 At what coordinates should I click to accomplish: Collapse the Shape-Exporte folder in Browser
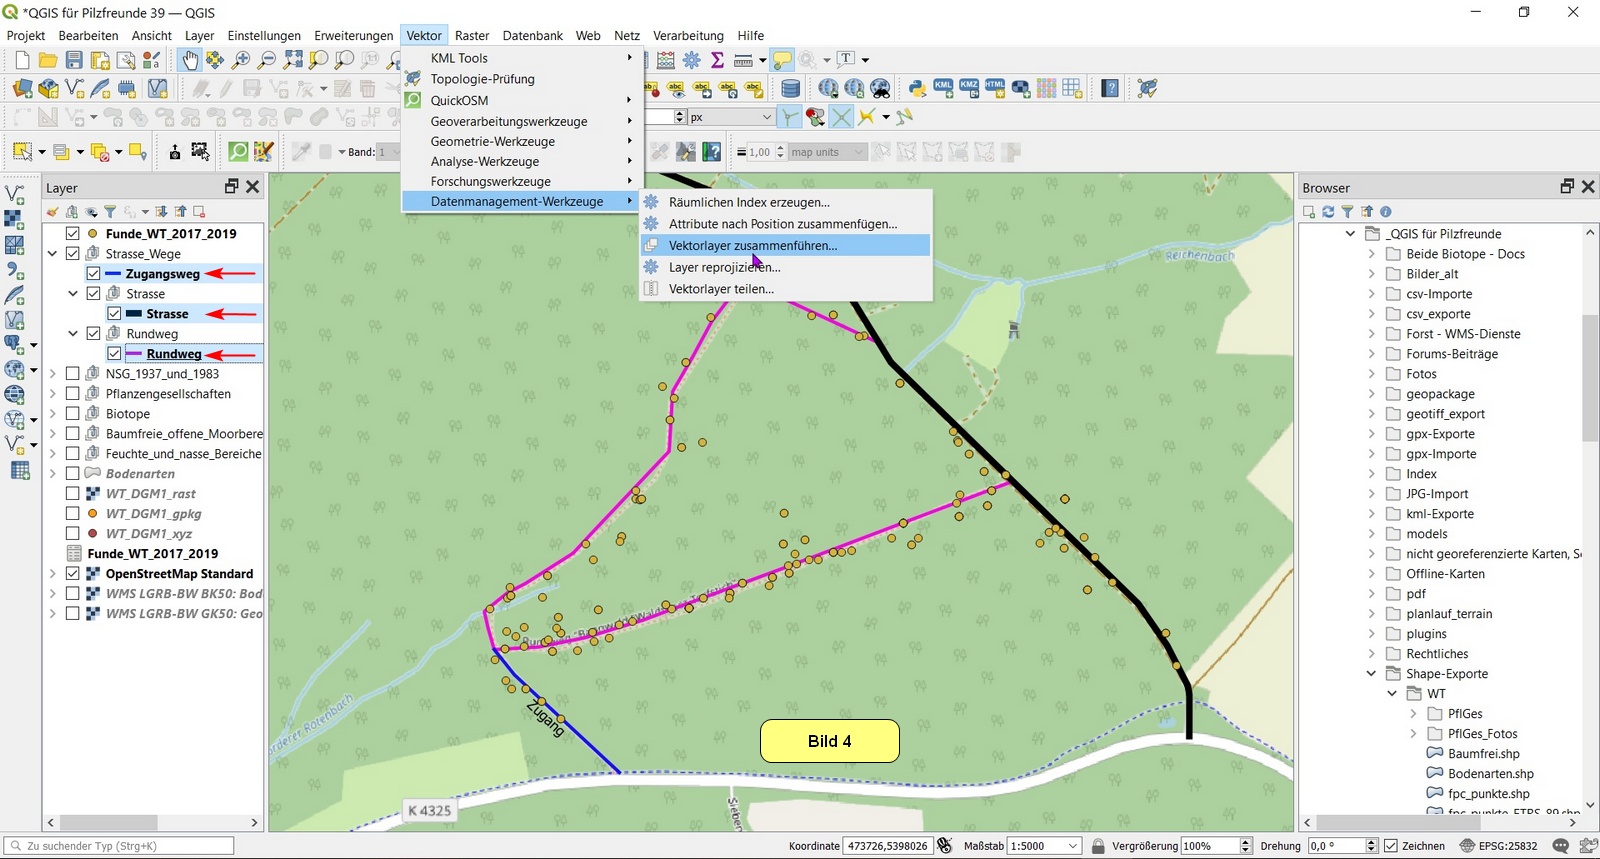1371,674
